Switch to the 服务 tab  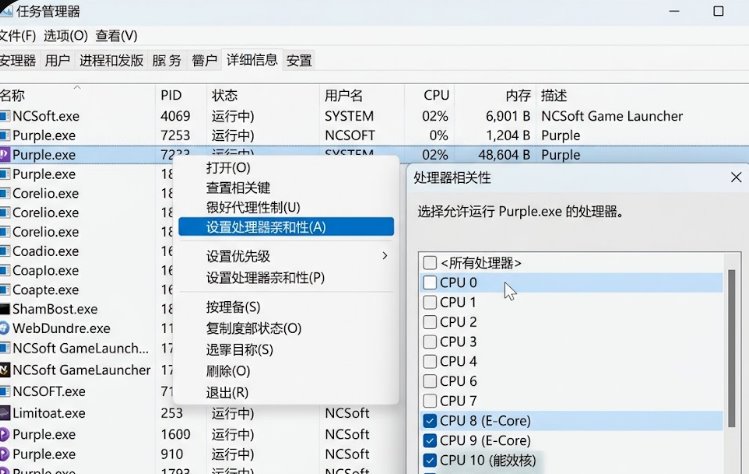click(x=167, y=60)
